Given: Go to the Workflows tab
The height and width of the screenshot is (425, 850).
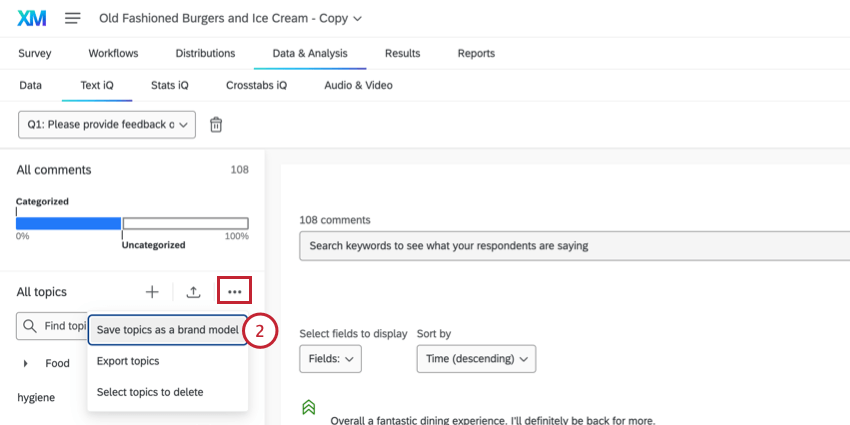Looking at the screenshot, I should coord(113,53).
